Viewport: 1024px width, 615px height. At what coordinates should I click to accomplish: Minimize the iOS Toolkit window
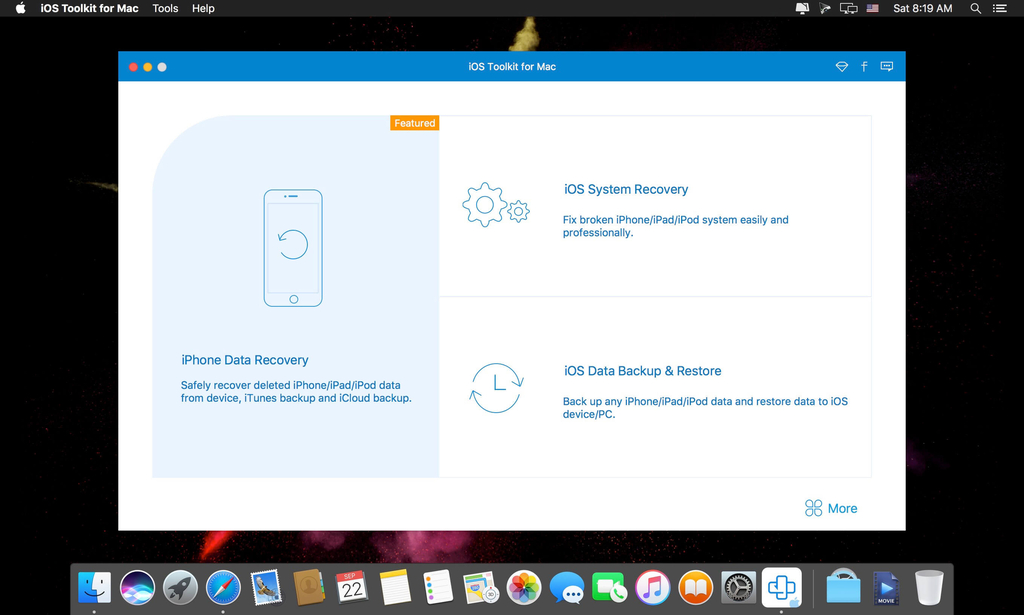(x=148, y=67)
